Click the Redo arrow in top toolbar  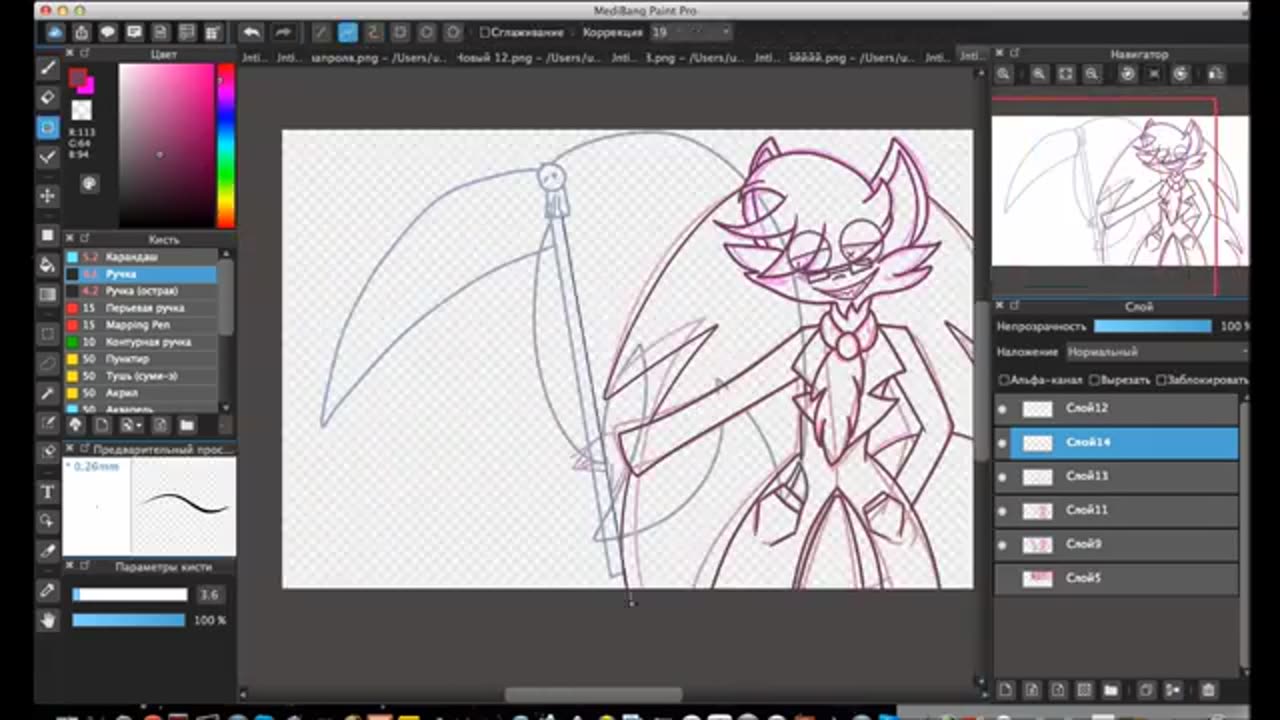coord(282,33)
